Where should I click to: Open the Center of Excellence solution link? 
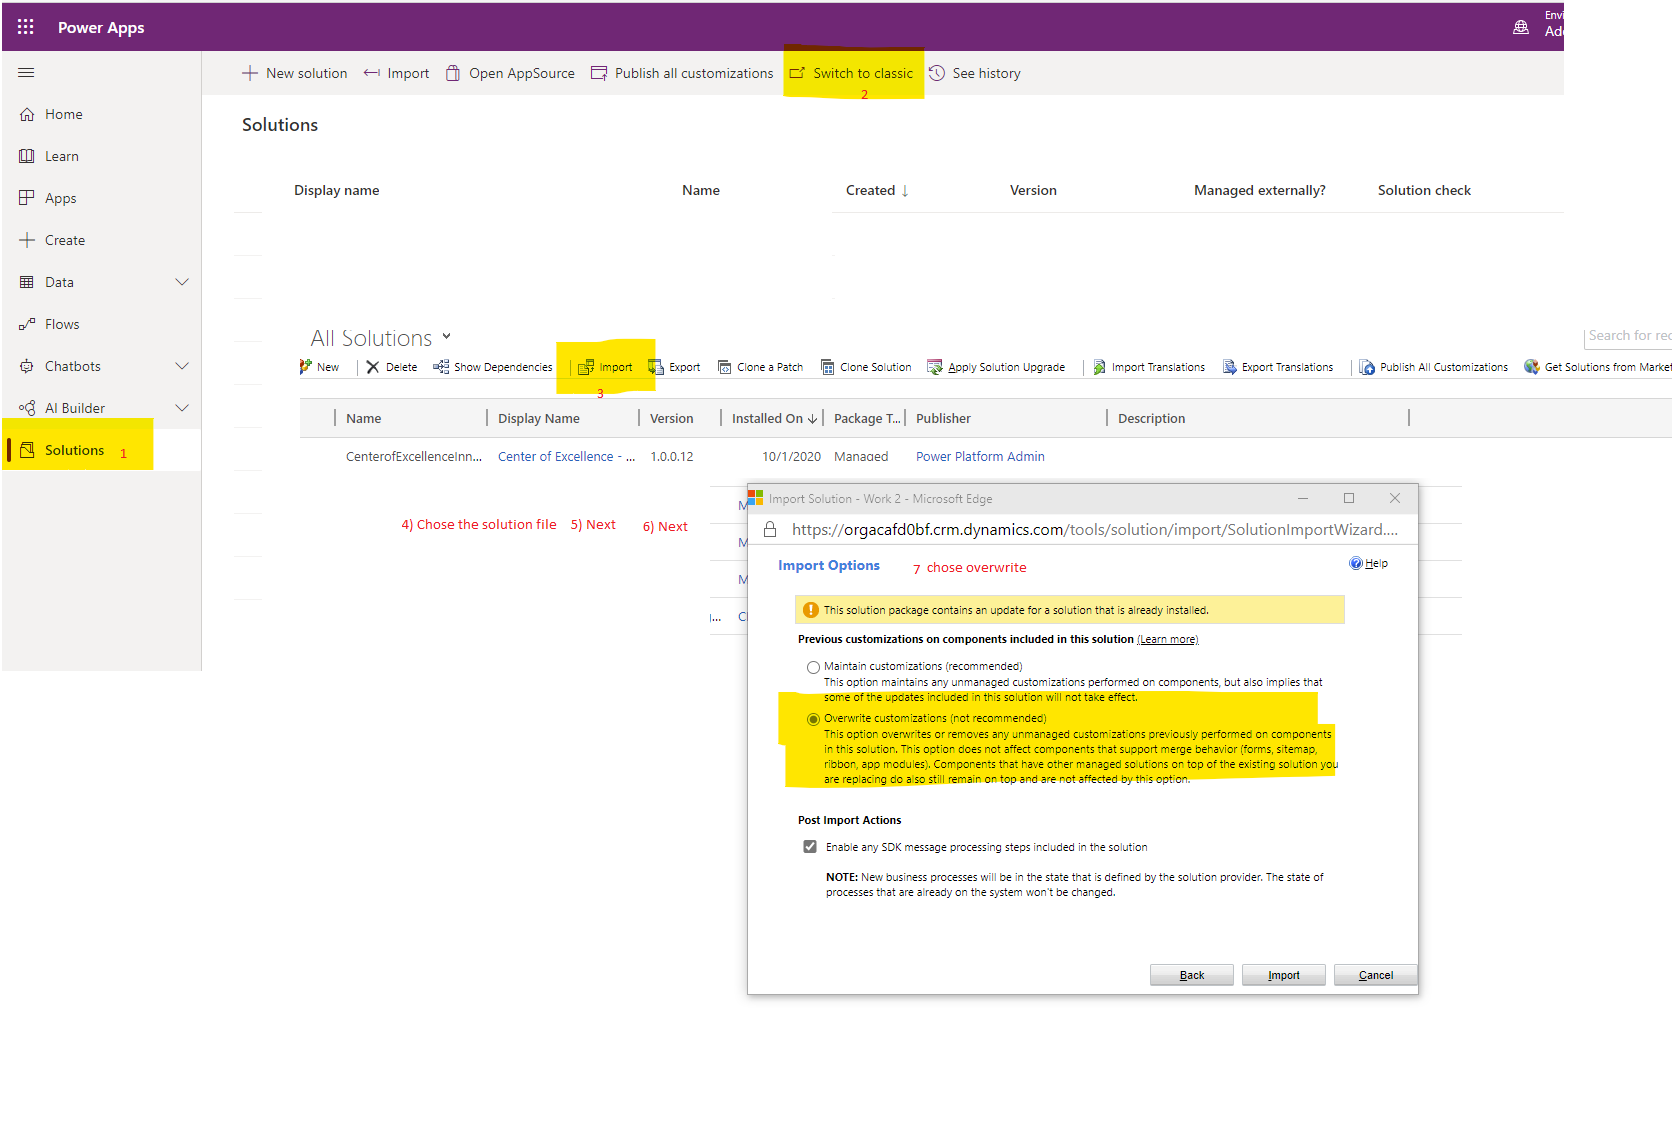[x=560, y=456]
